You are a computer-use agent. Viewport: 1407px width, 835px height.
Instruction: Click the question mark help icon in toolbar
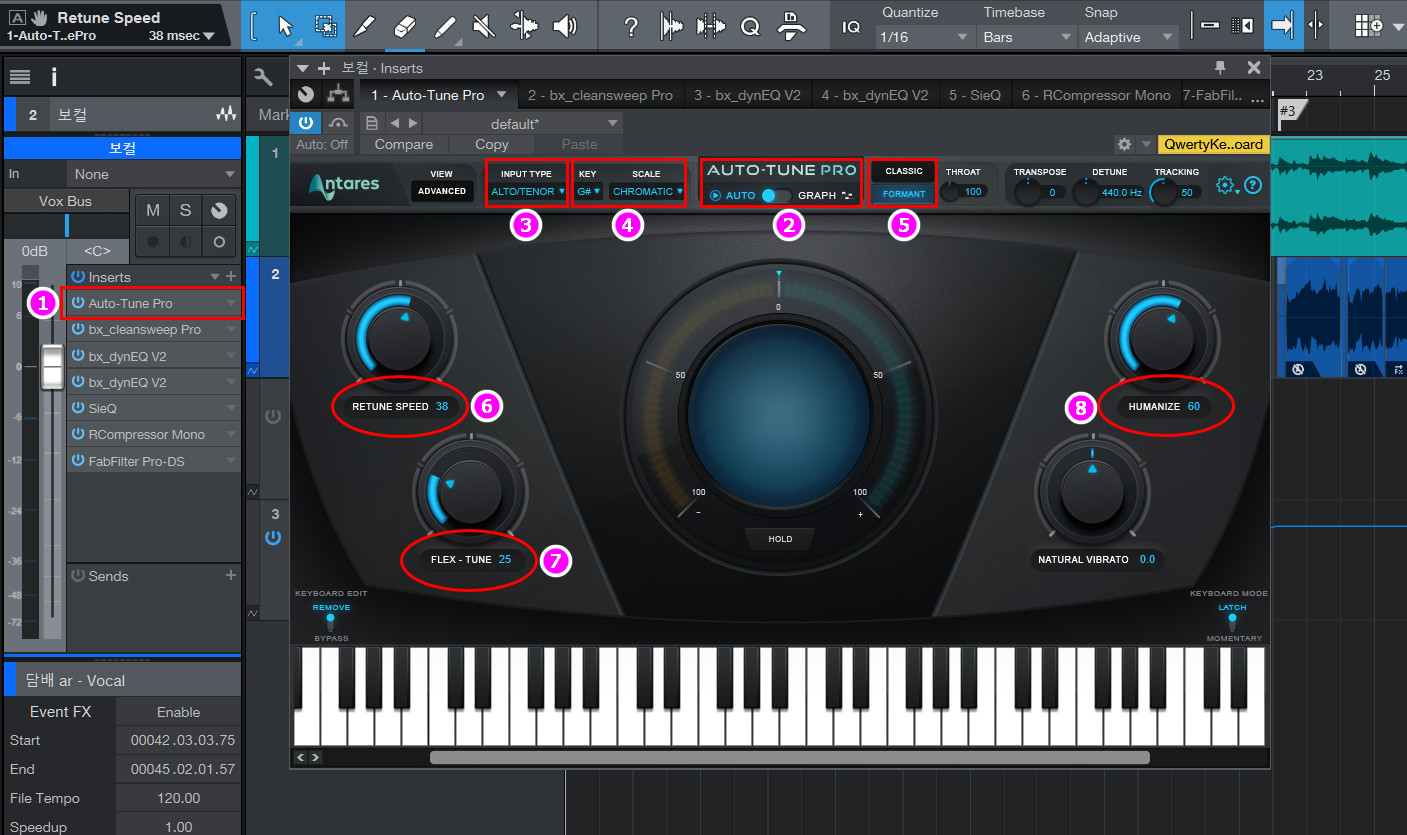[x=630, y=27]
